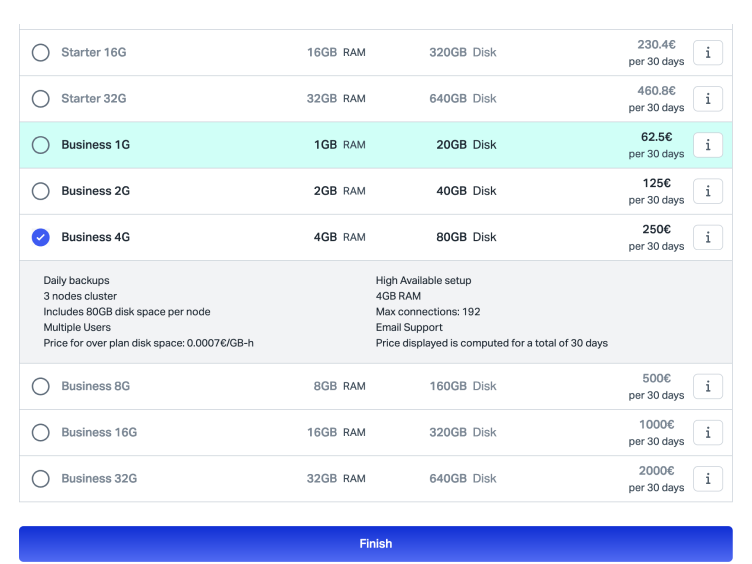Click the Business 2G plan name

coord(95,191)
